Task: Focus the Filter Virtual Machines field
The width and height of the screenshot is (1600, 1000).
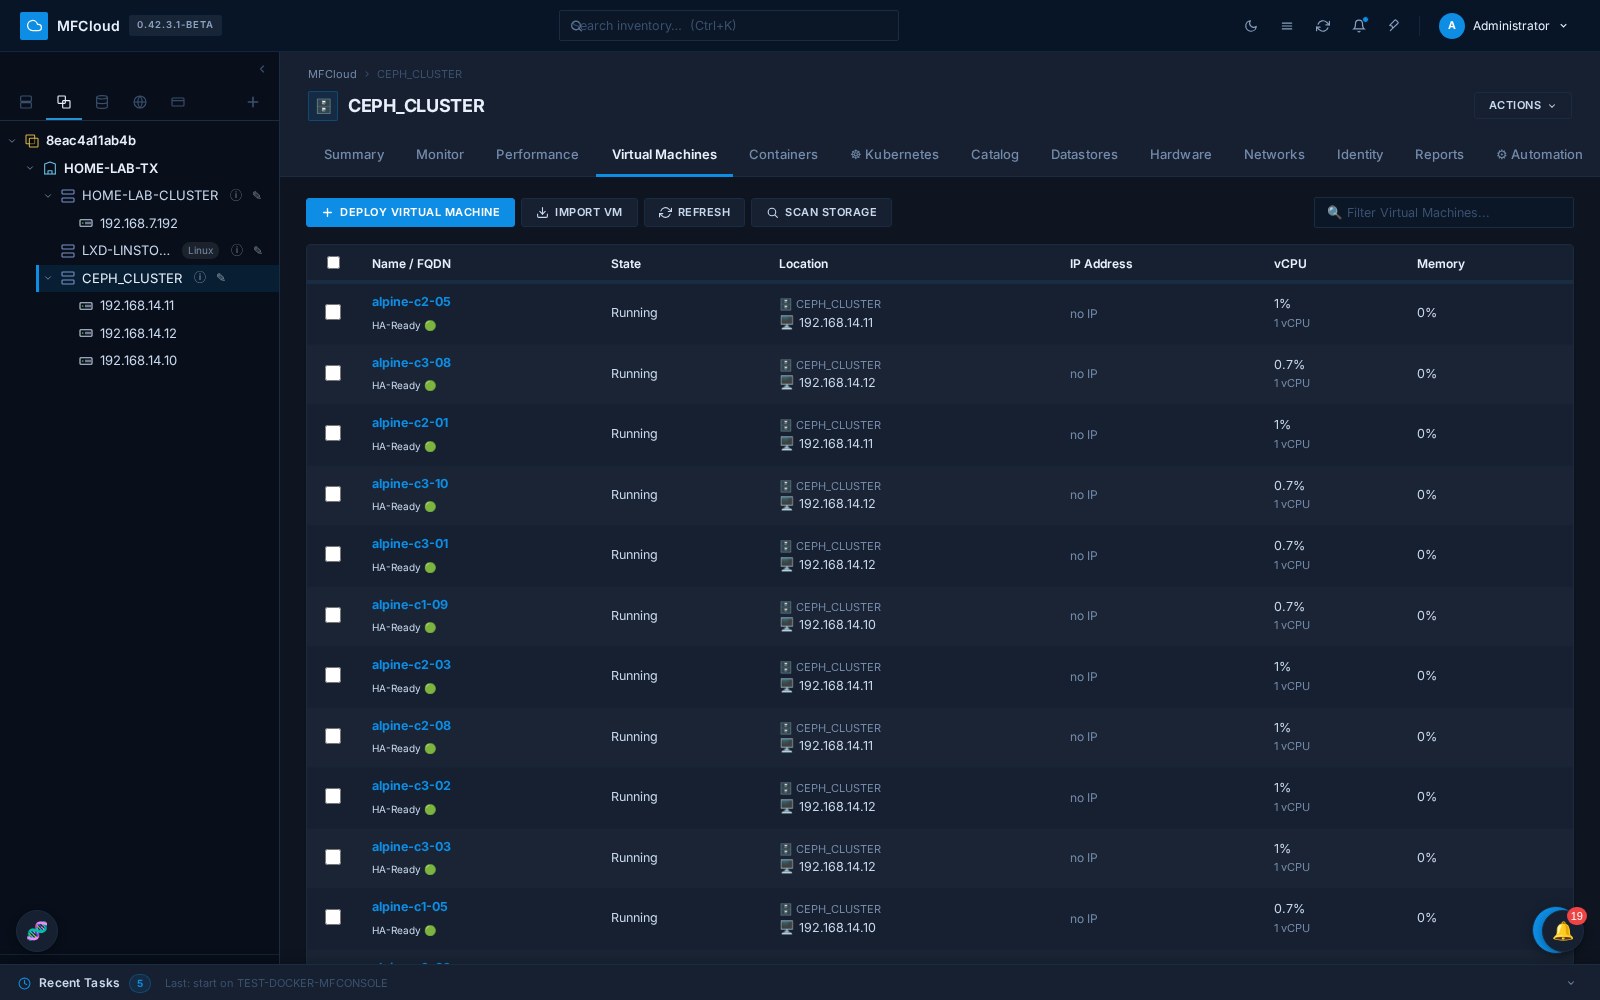Action: click(1443, 212)
